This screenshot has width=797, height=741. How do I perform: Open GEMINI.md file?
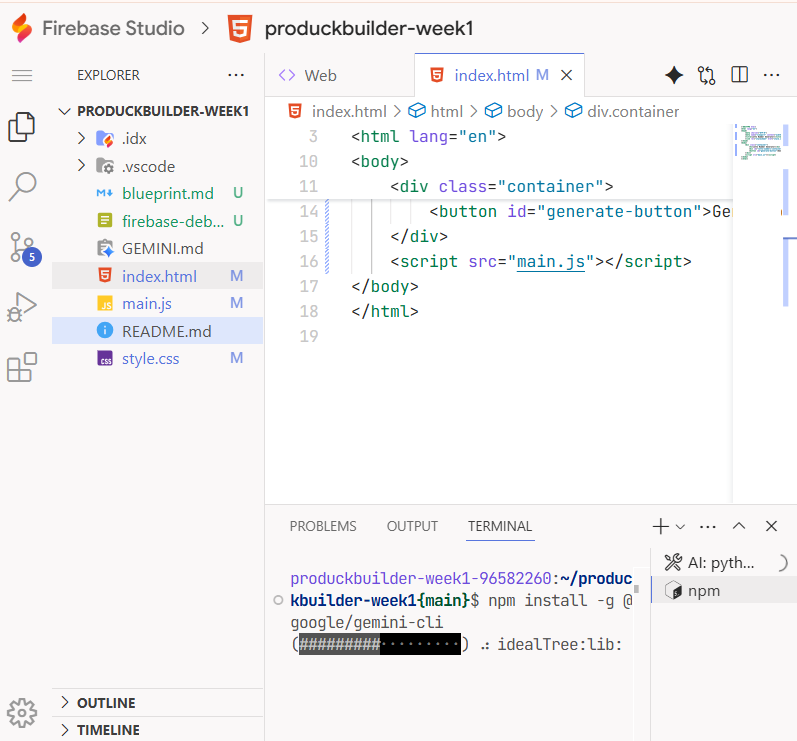158,249
